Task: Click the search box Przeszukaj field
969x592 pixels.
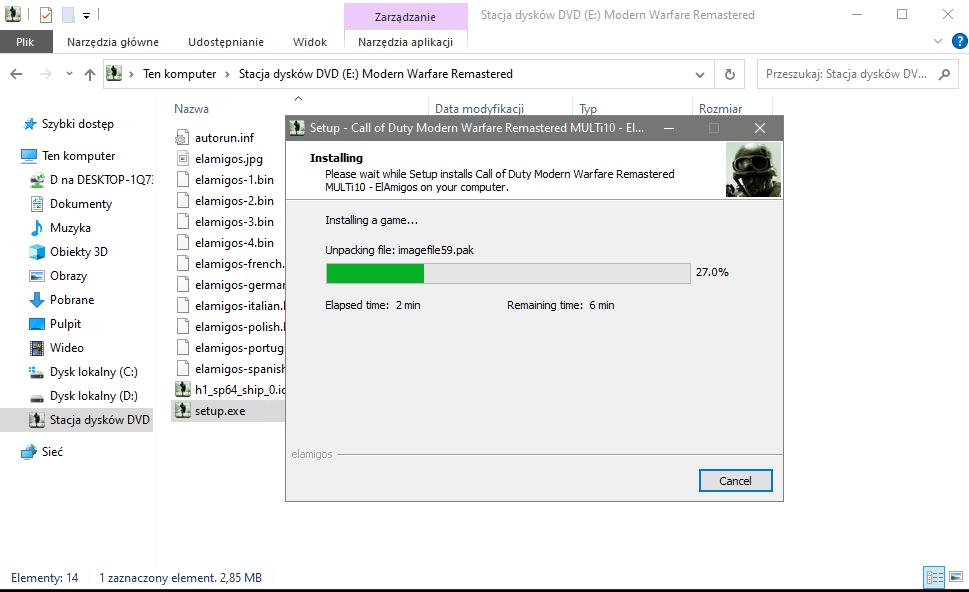Action: [845, 74]
